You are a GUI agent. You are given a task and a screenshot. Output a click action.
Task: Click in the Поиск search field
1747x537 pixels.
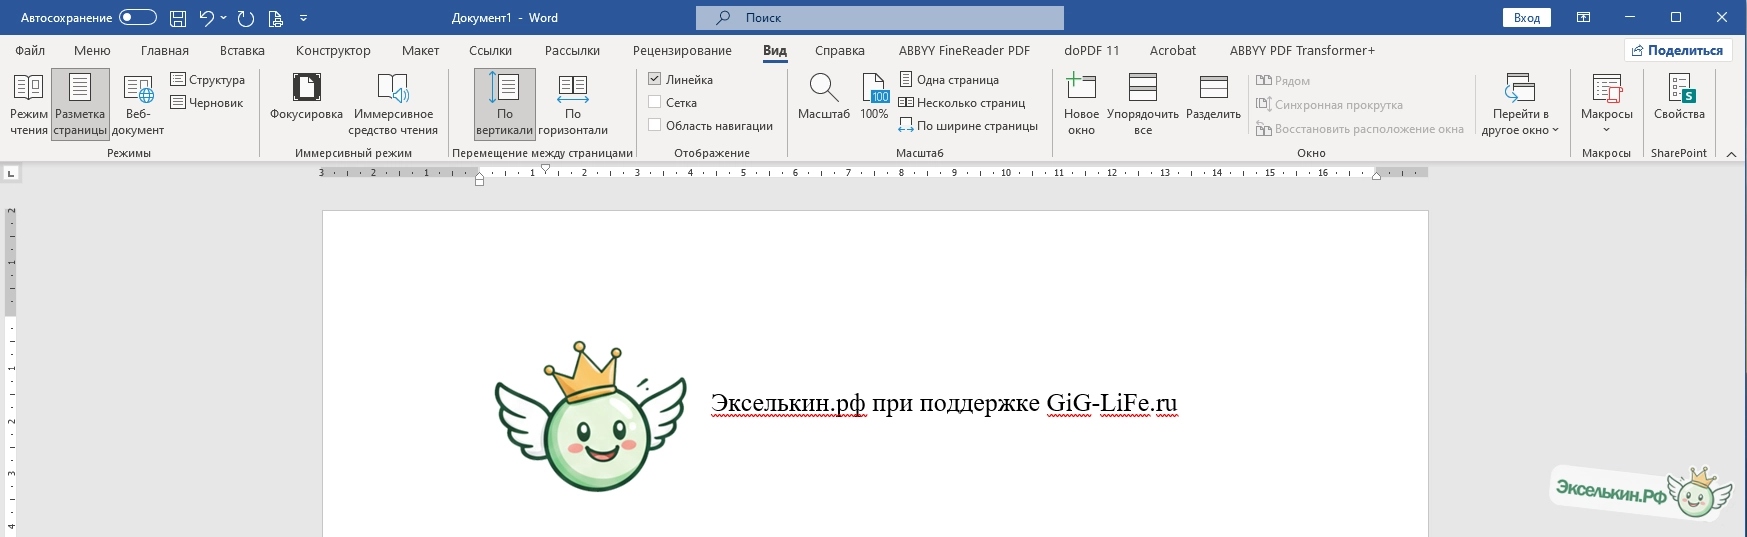tap(880, 18)
